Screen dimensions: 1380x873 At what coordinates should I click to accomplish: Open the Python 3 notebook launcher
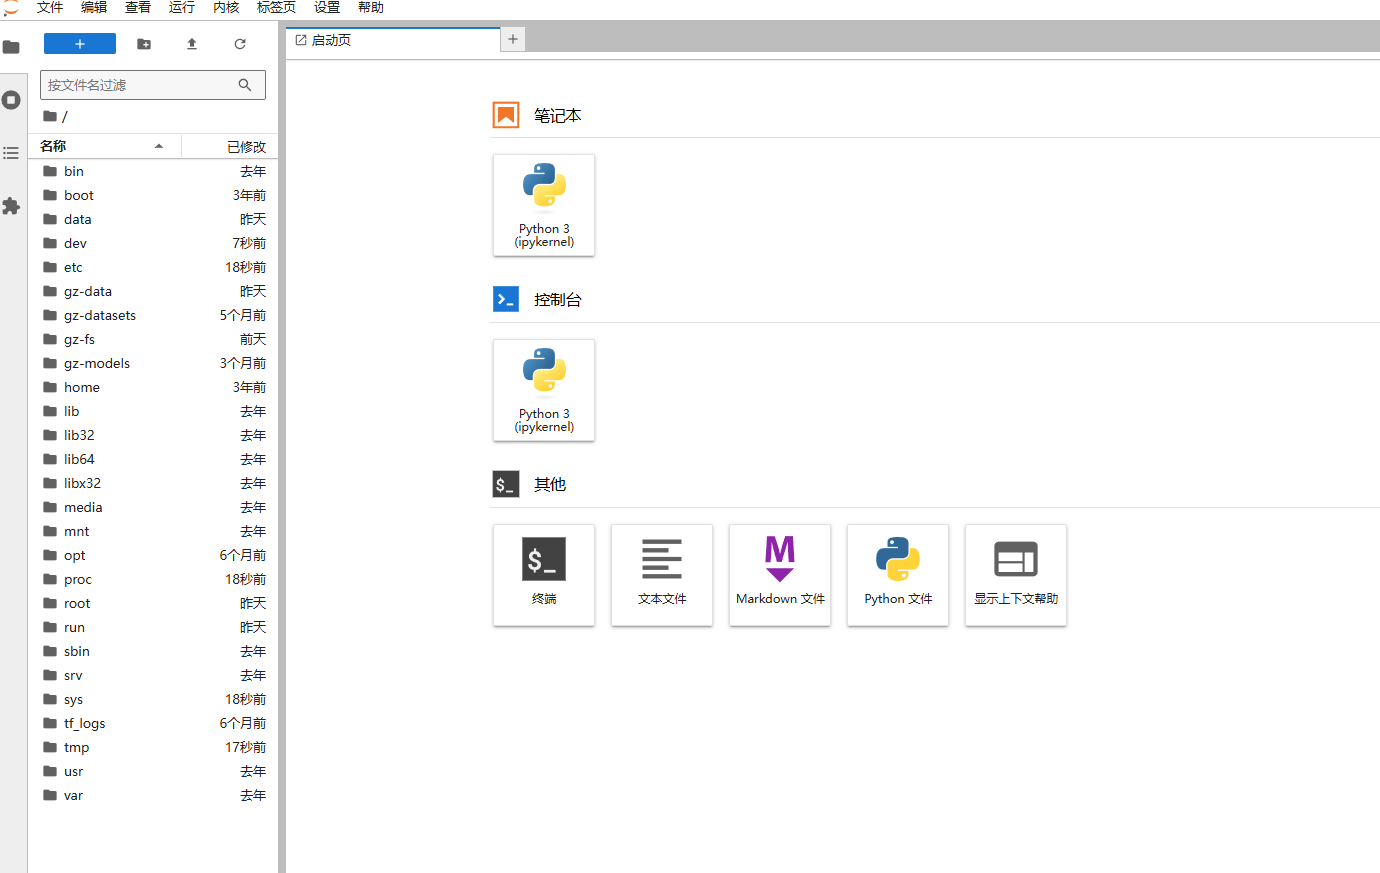pos(544,205)
